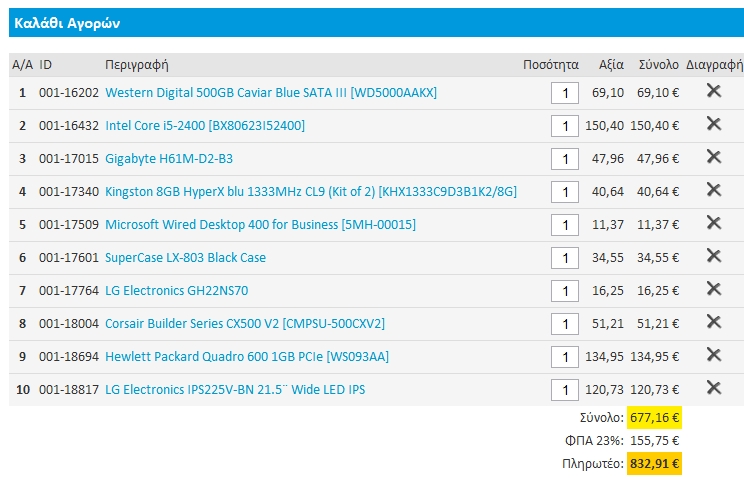Open LG Electronics IPS225V-BN monitor link
The image size is (744, 478).
tap(235, 390)
